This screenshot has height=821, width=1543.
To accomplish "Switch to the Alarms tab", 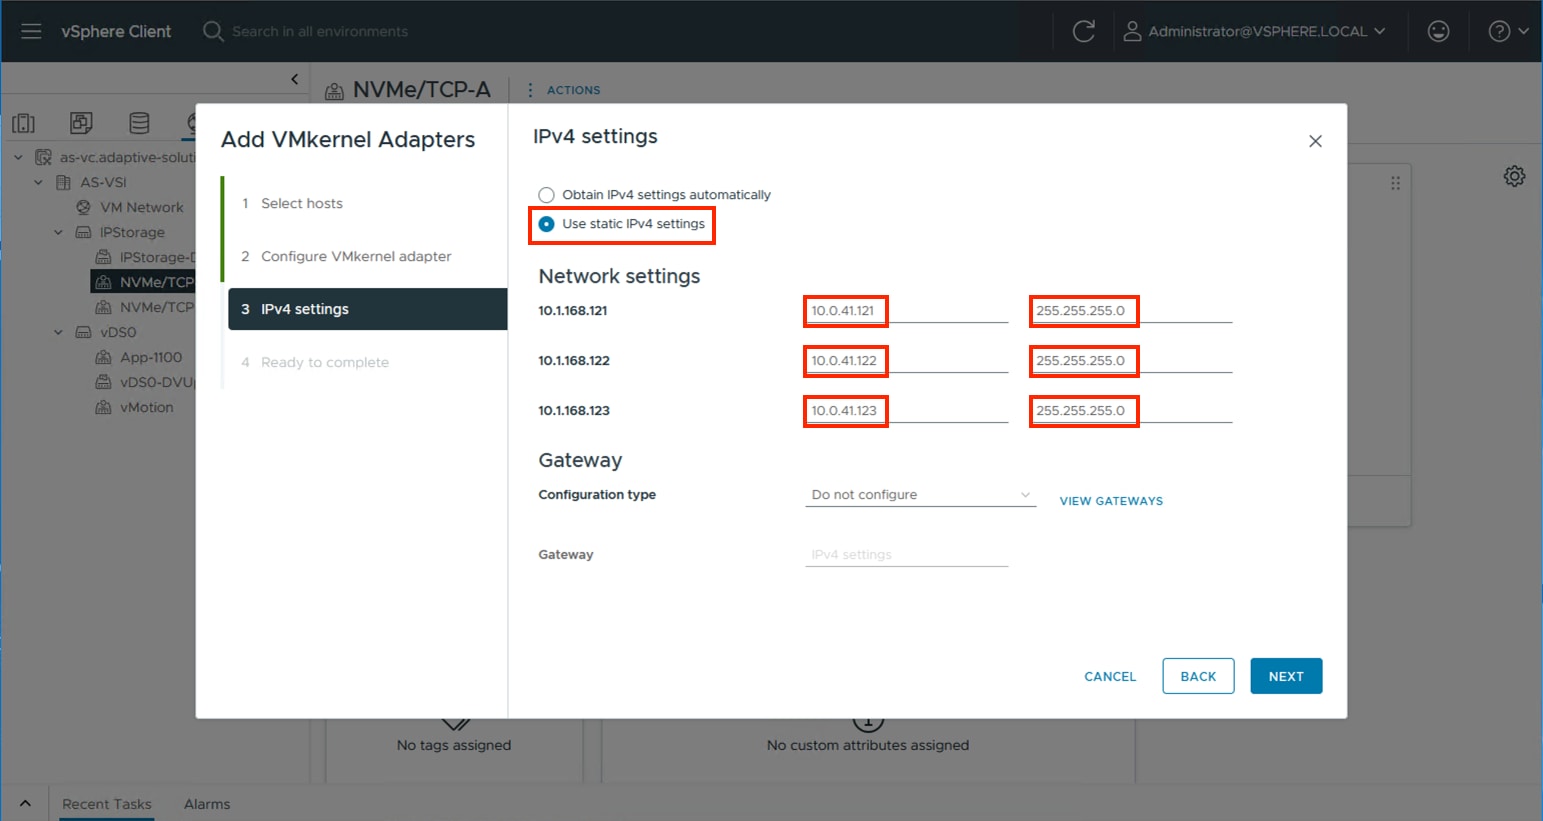I will click(x=207, y=804).
